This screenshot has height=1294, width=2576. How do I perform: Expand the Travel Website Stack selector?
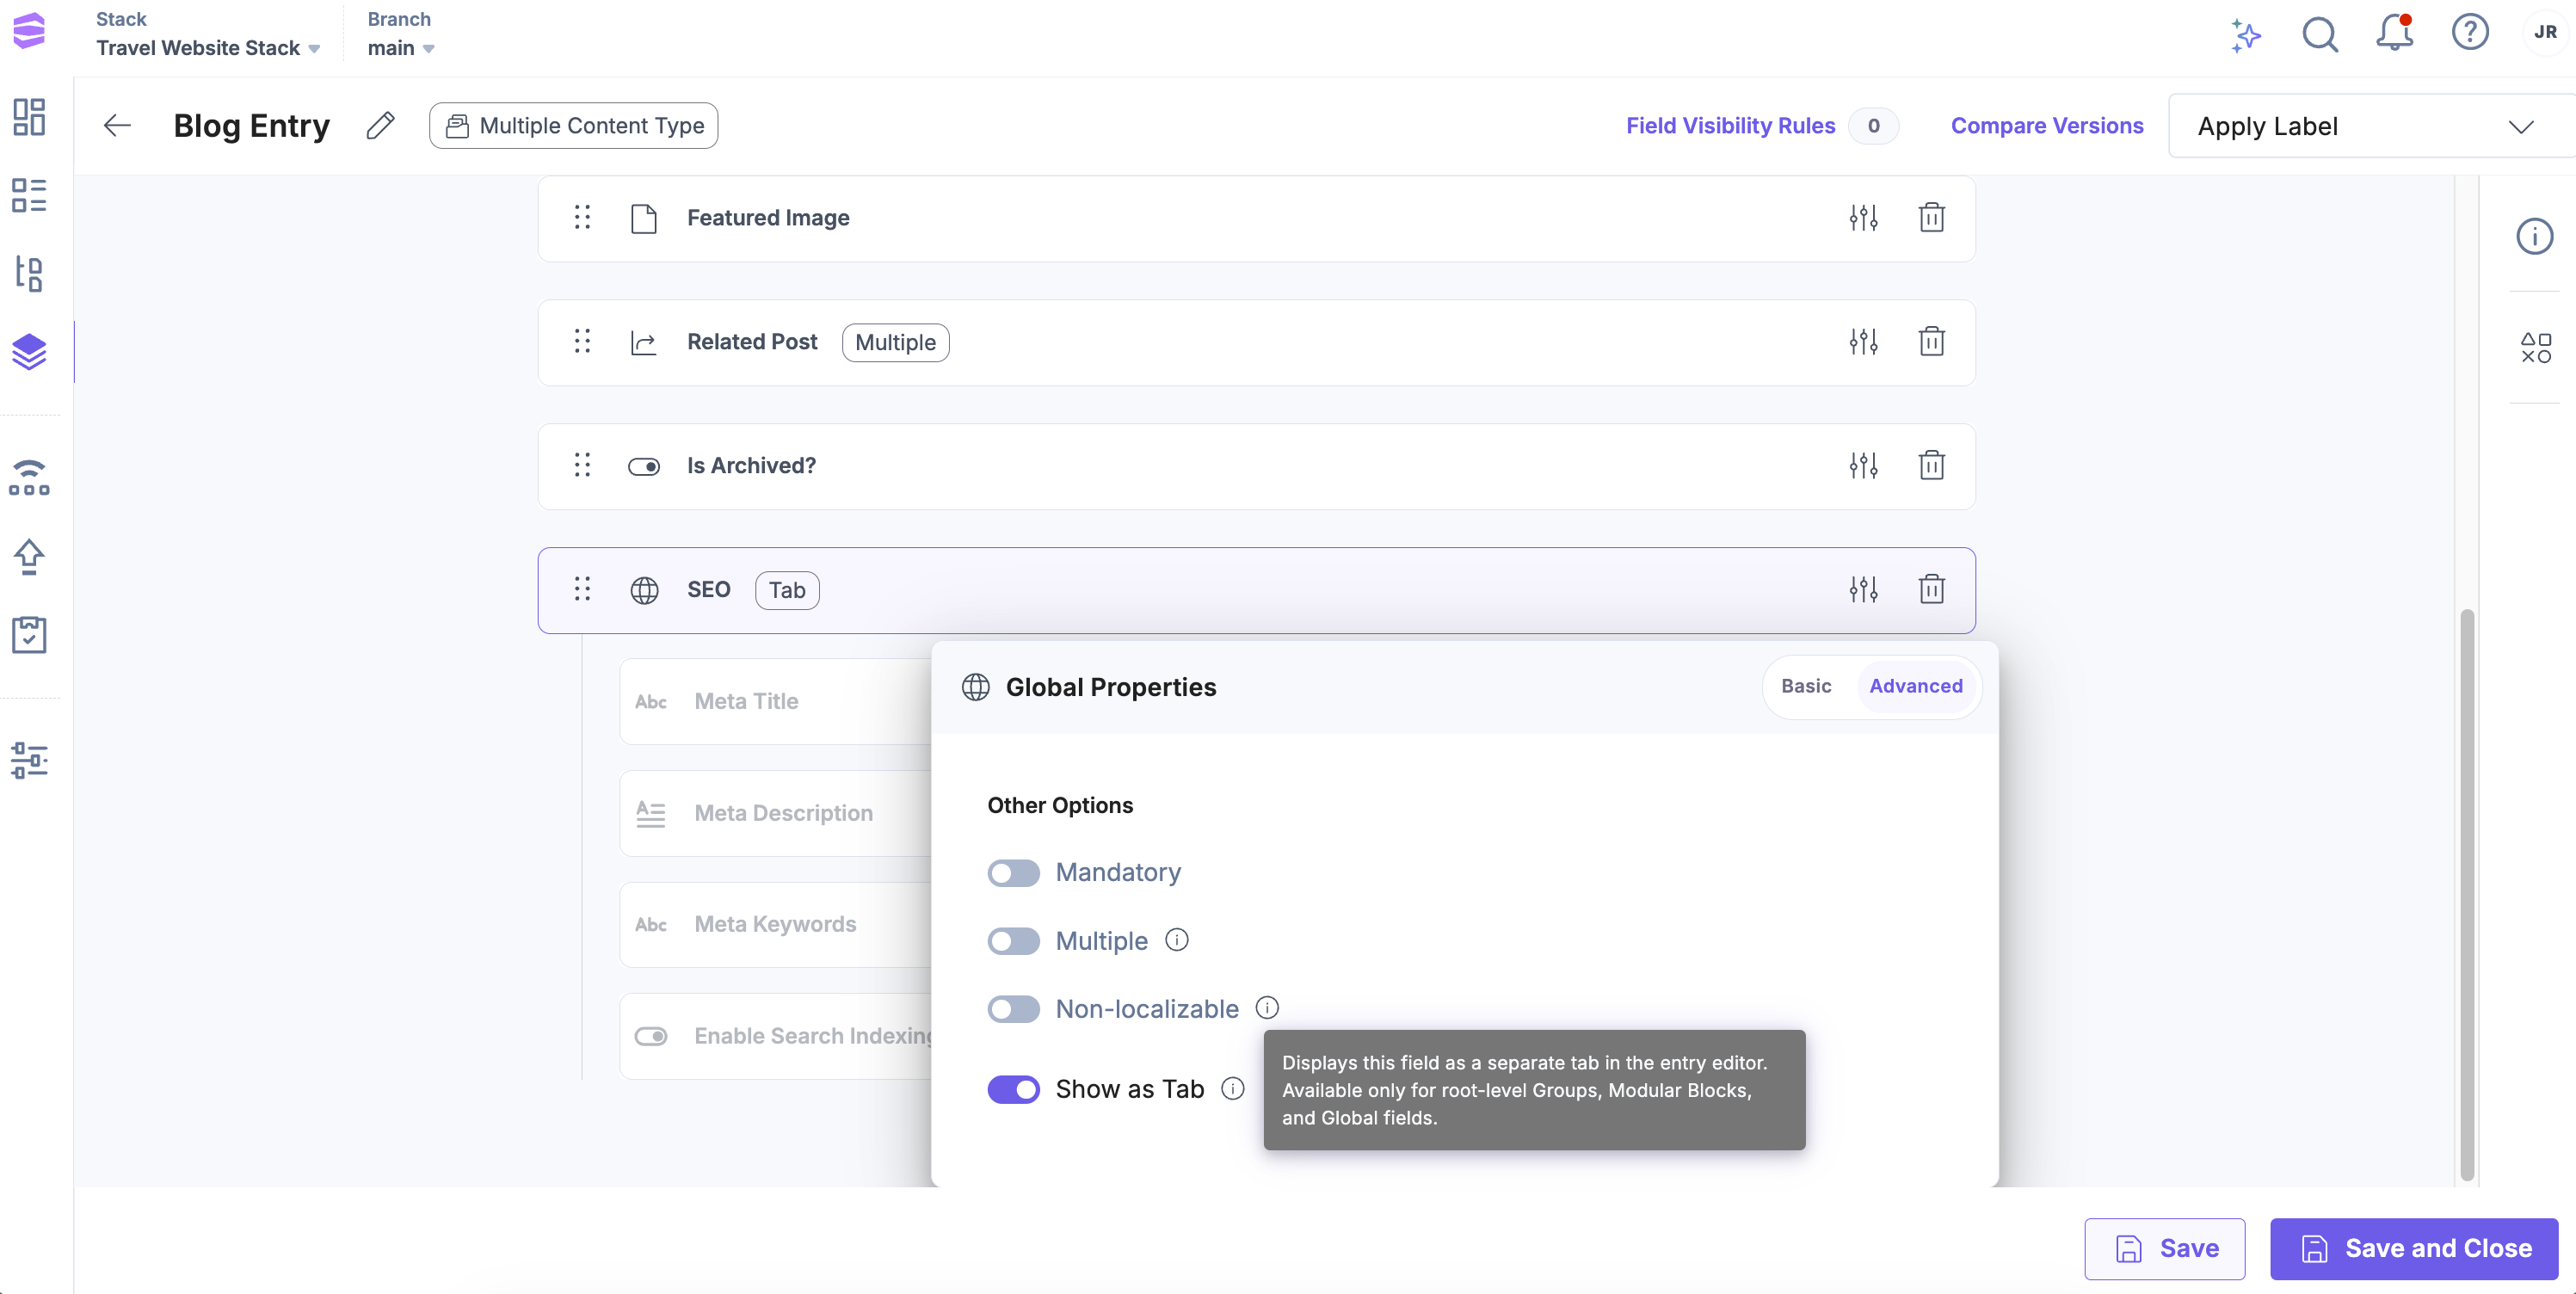click(x=208, y=48)
